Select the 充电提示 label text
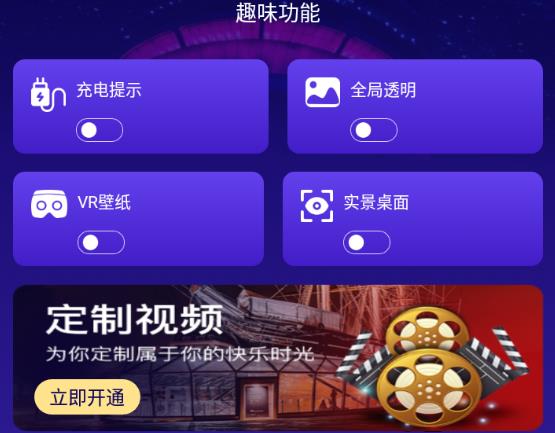This screenshot has height=433, width=555. 109,90
